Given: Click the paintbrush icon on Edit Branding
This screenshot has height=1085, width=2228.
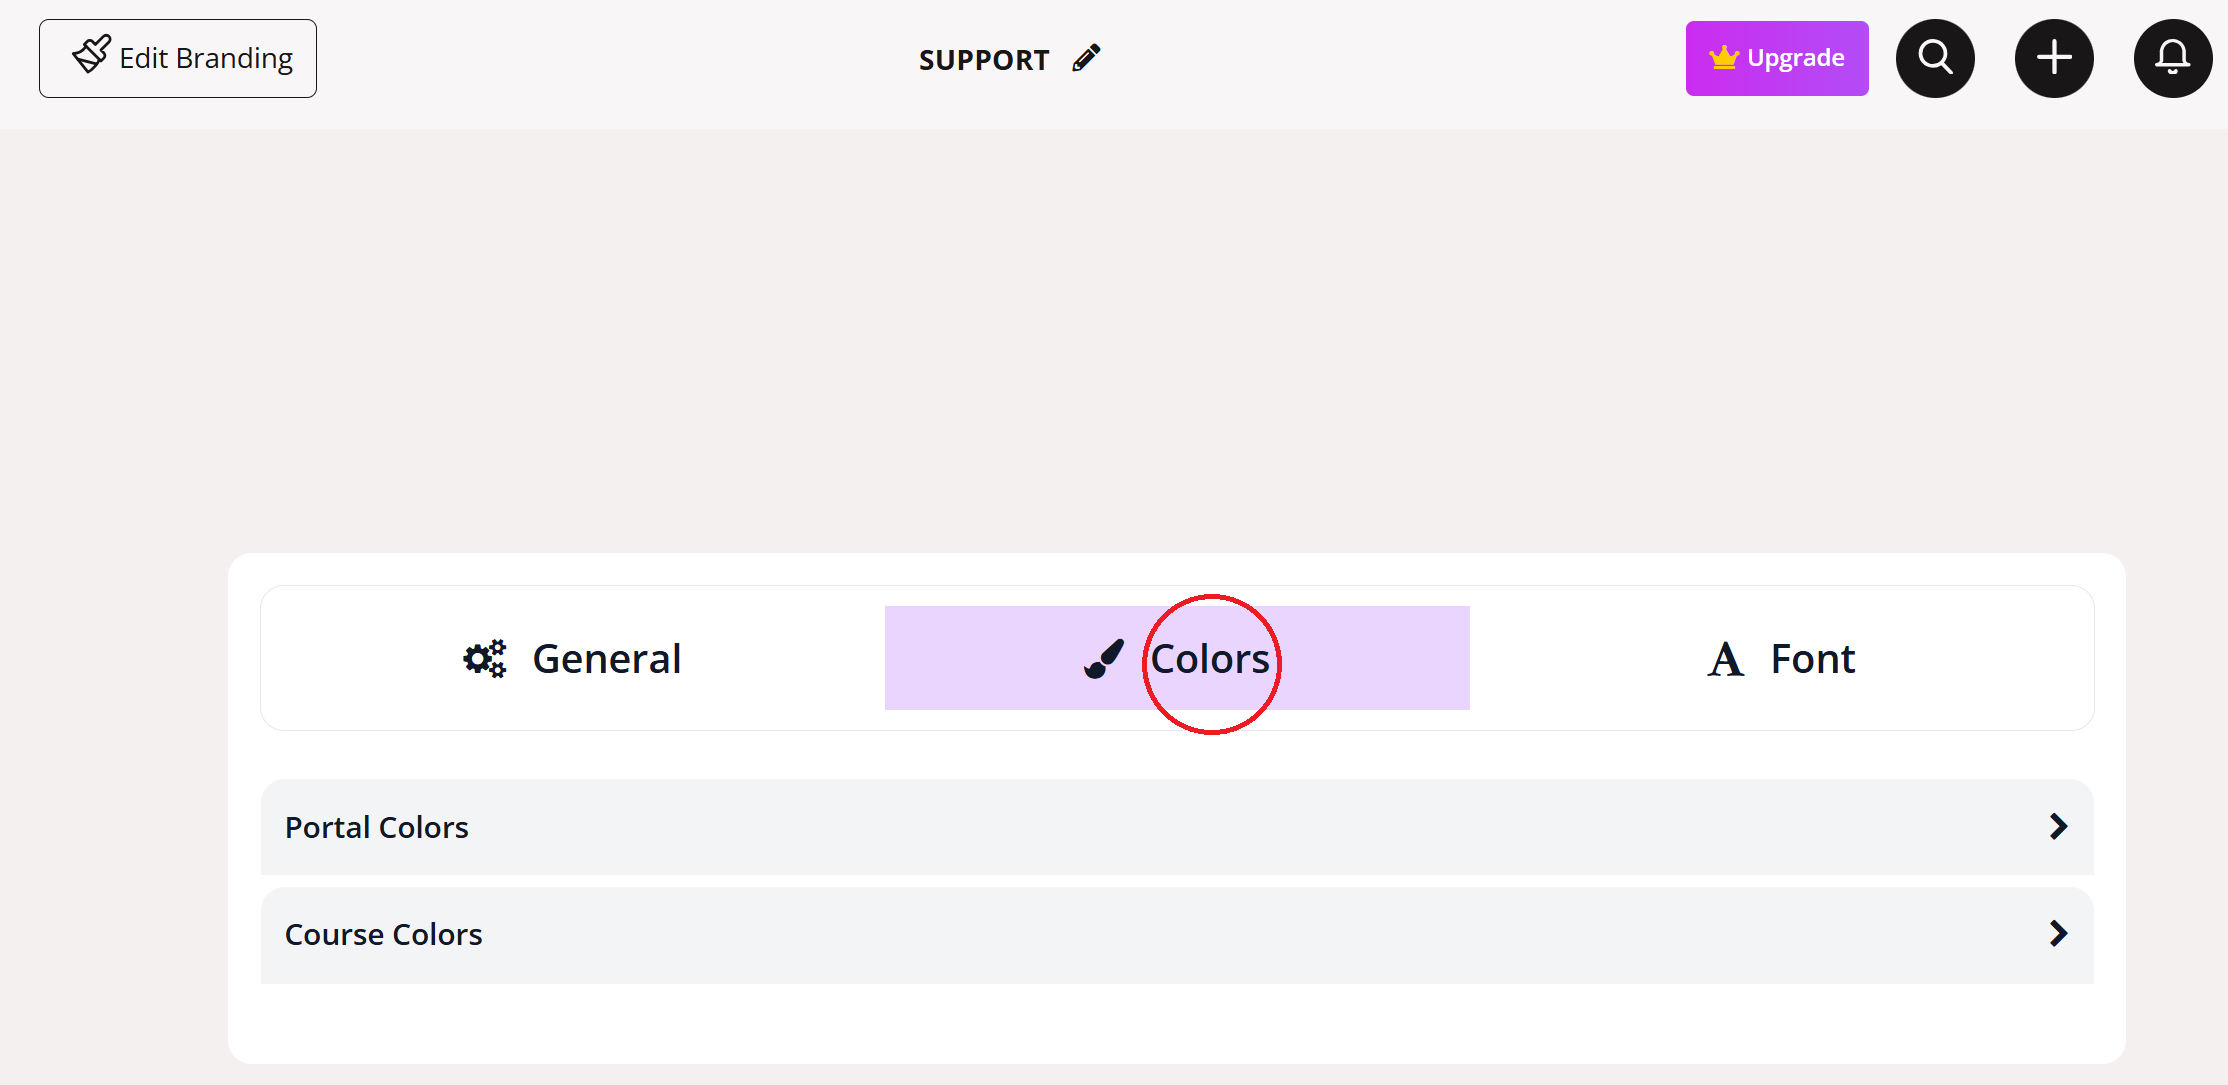Looking at the screenshot, I should point(91,55).
